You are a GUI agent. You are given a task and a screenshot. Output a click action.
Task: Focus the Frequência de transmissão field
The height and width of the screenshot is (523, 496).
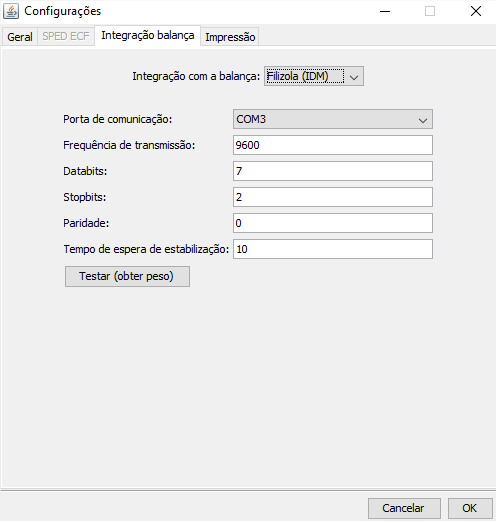point(333,145)
